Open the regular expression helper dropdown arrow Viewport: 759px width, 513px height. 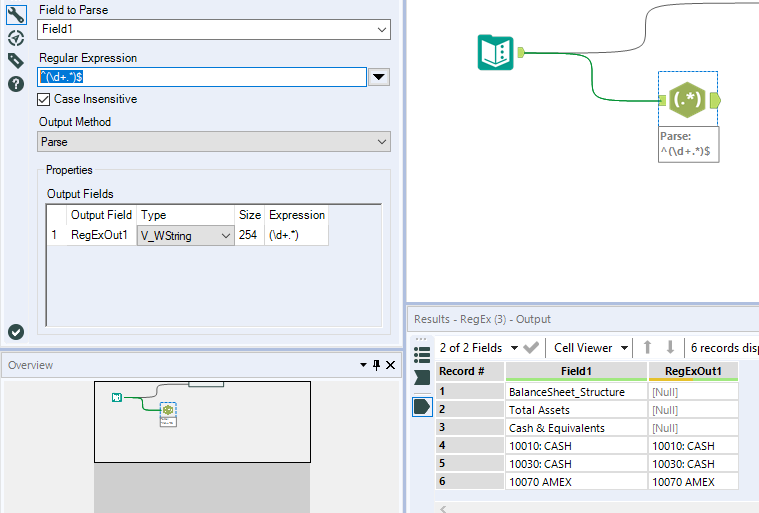tap(379, 77)
